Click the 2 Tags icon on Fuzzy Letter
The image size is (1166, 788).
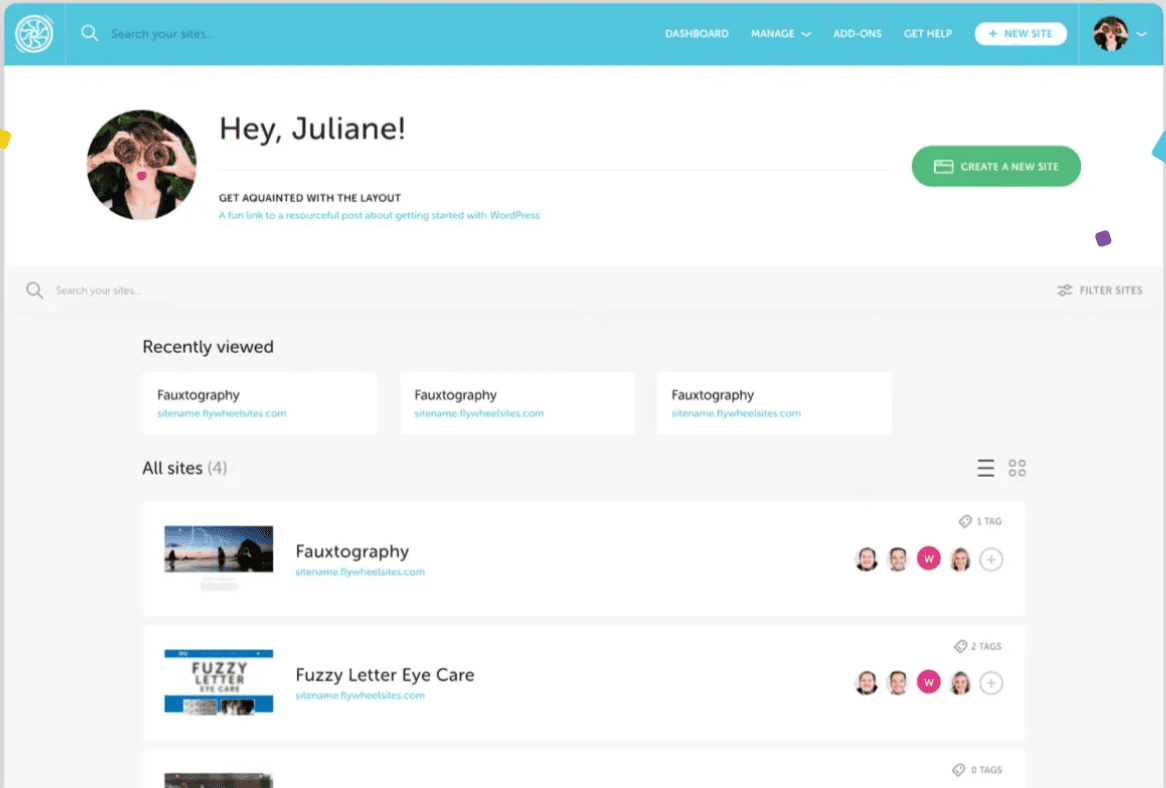tap(961, 646)
